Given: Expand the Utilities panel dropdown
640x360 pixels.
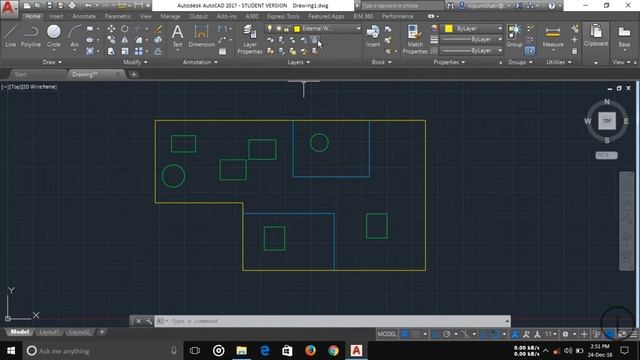Looking at the screenshot, I should (559, 62).
